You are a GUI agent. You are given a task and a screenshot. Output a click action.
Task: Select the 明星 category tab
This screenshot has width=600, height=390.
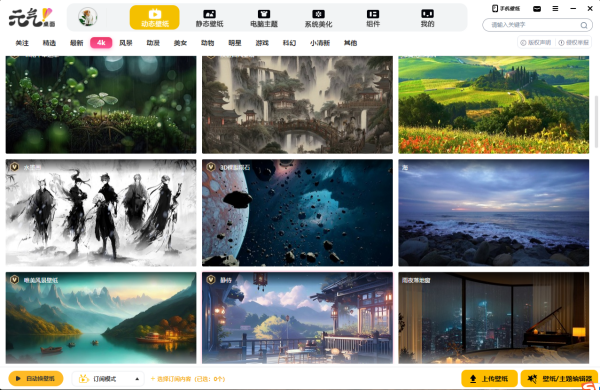point(235,43)
